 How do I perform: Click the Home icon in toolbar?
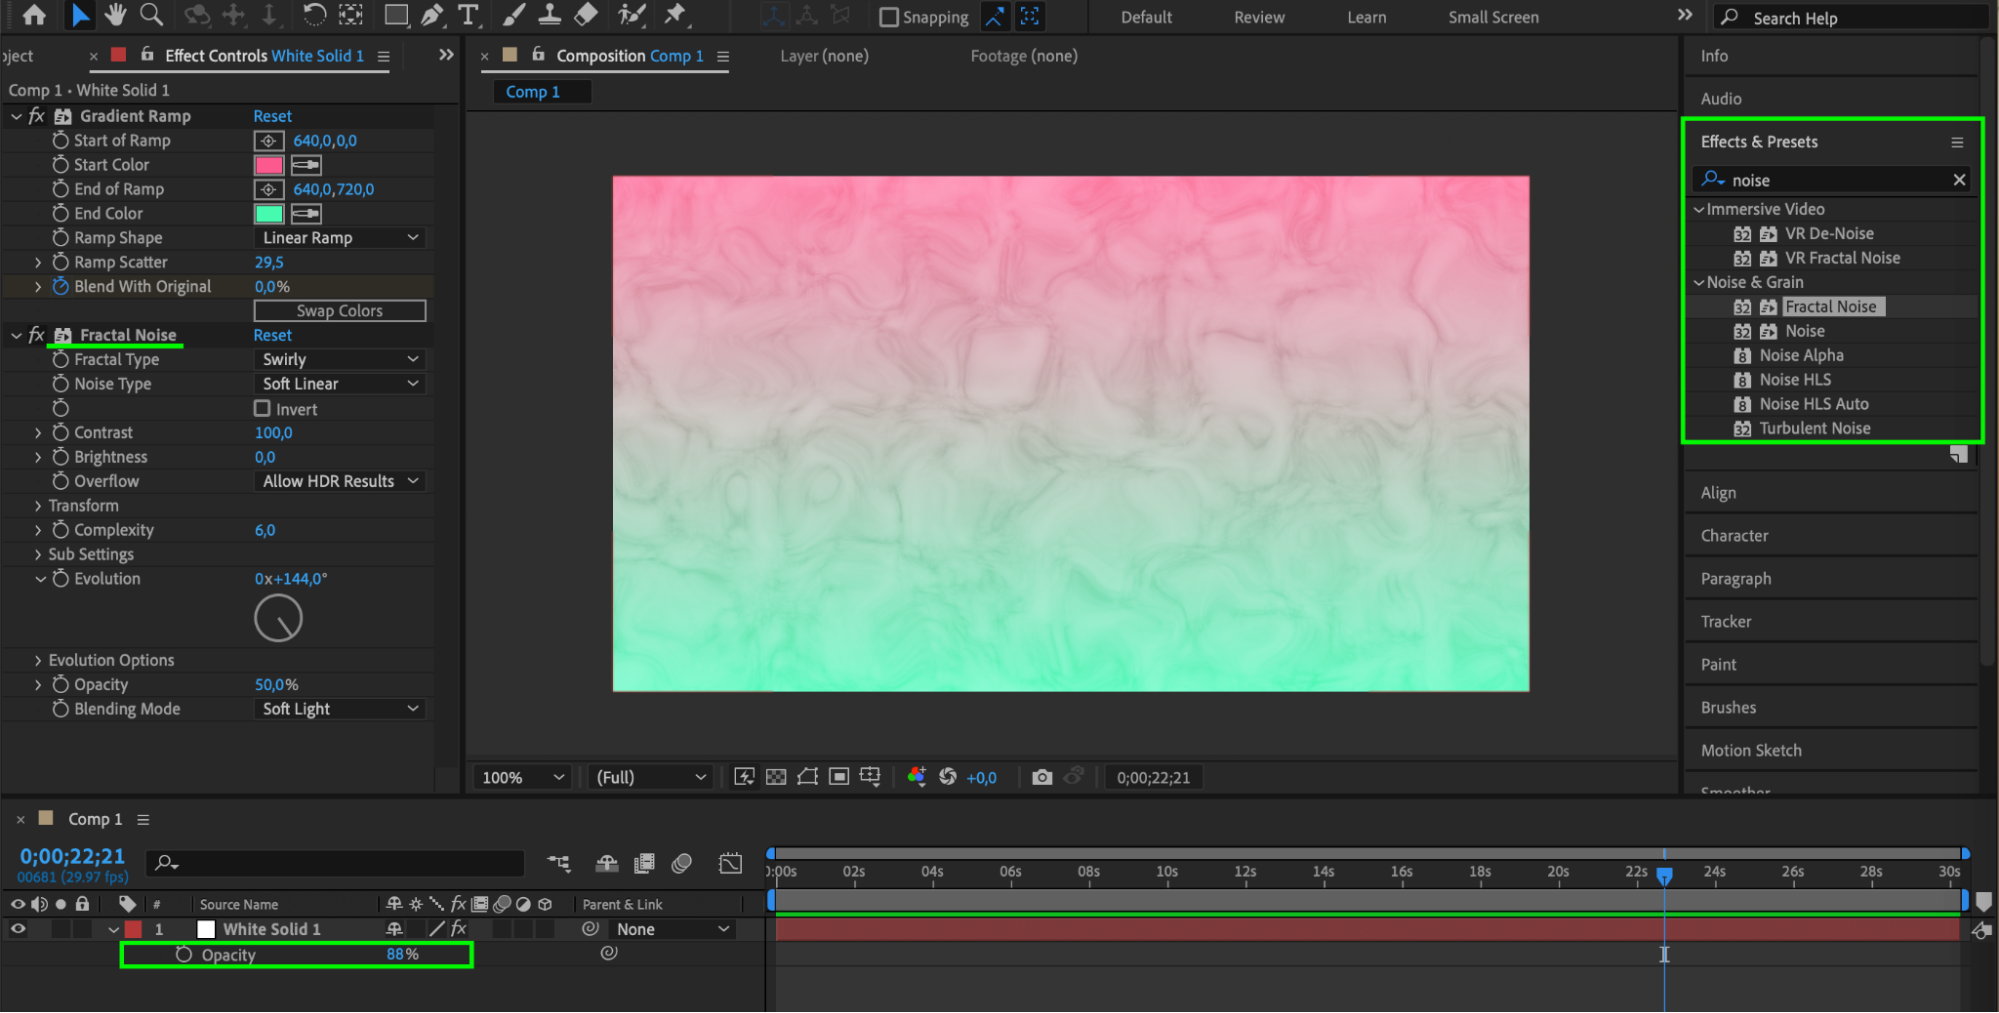pos(34,15)
